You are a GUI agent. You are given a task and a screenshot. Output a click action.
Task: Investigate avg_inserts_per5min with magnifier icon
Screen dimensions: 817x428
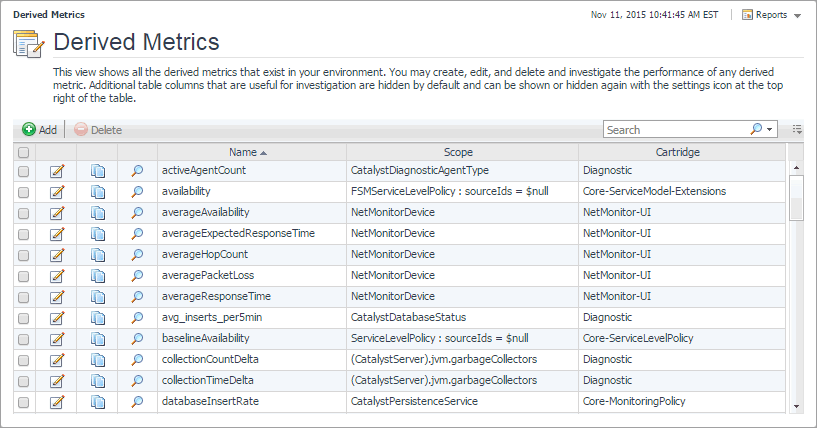click(138, 318)
